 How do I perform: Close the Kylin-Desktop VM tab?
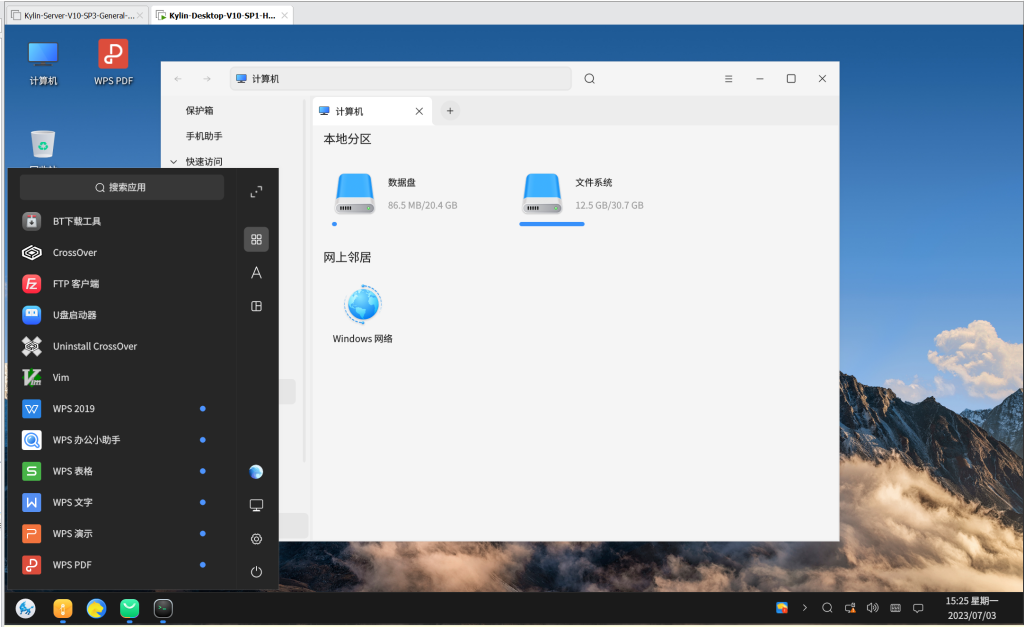coord(285,16)
